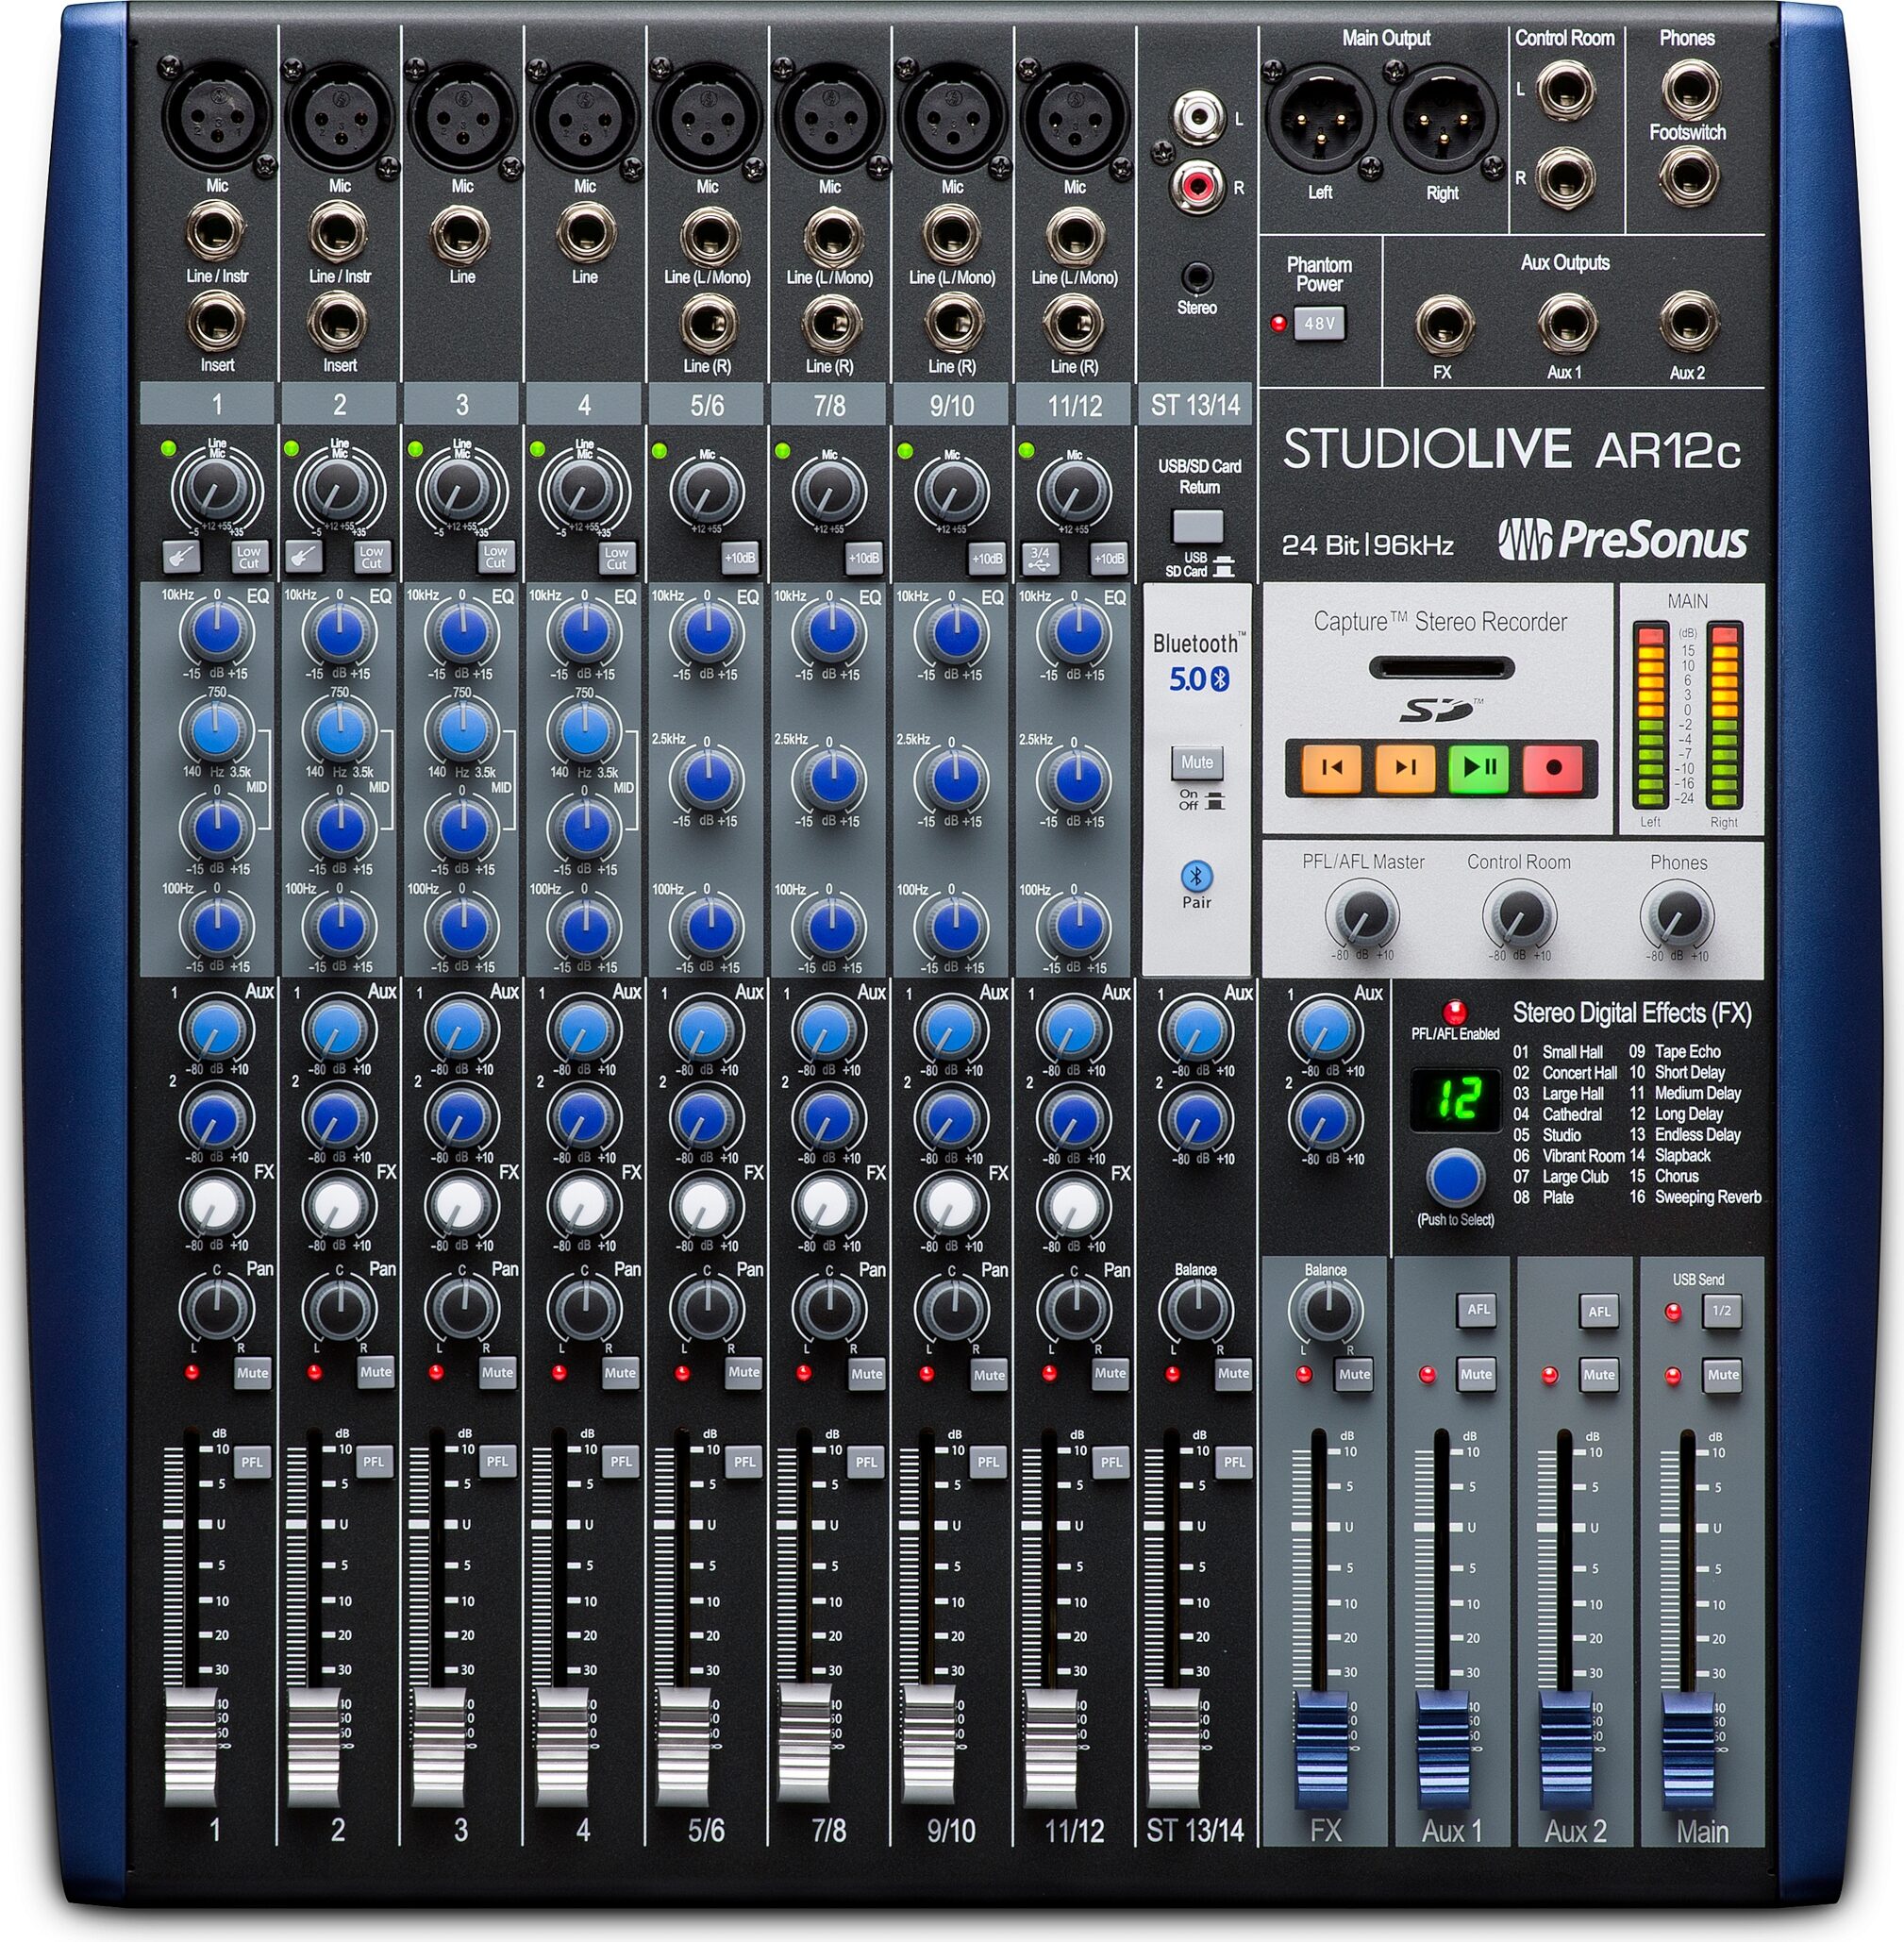1904x1942 pixels.
Task: Engage channel 2 guitar instrument button
Action: pos(304,556)
